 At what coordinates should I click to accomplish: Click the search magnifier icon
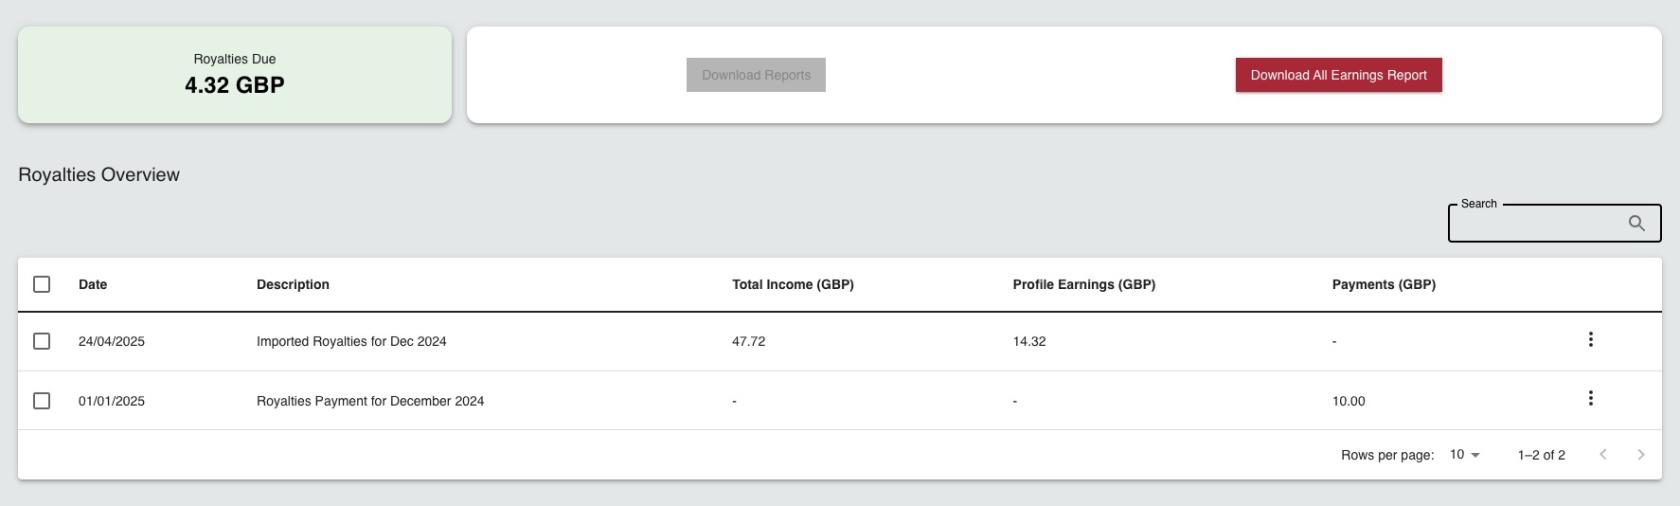1636,223
